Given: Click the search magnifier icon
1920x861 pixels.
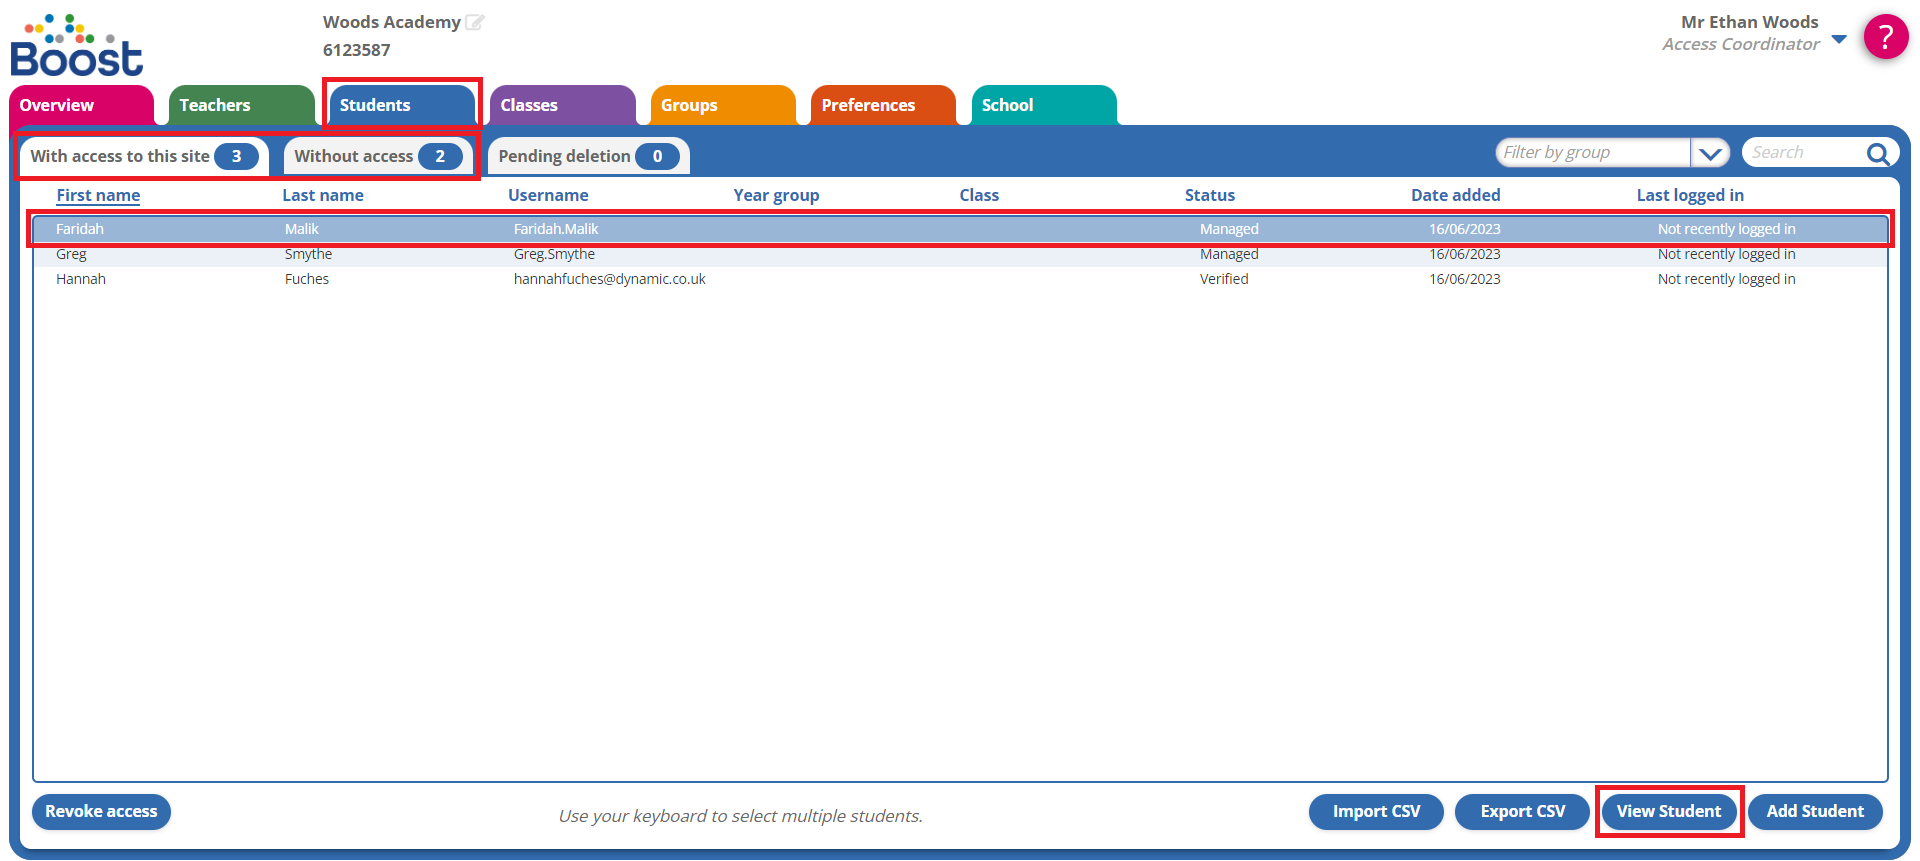Looking at the screenshot, I should pyautogui.click(x=1877, y=153).
